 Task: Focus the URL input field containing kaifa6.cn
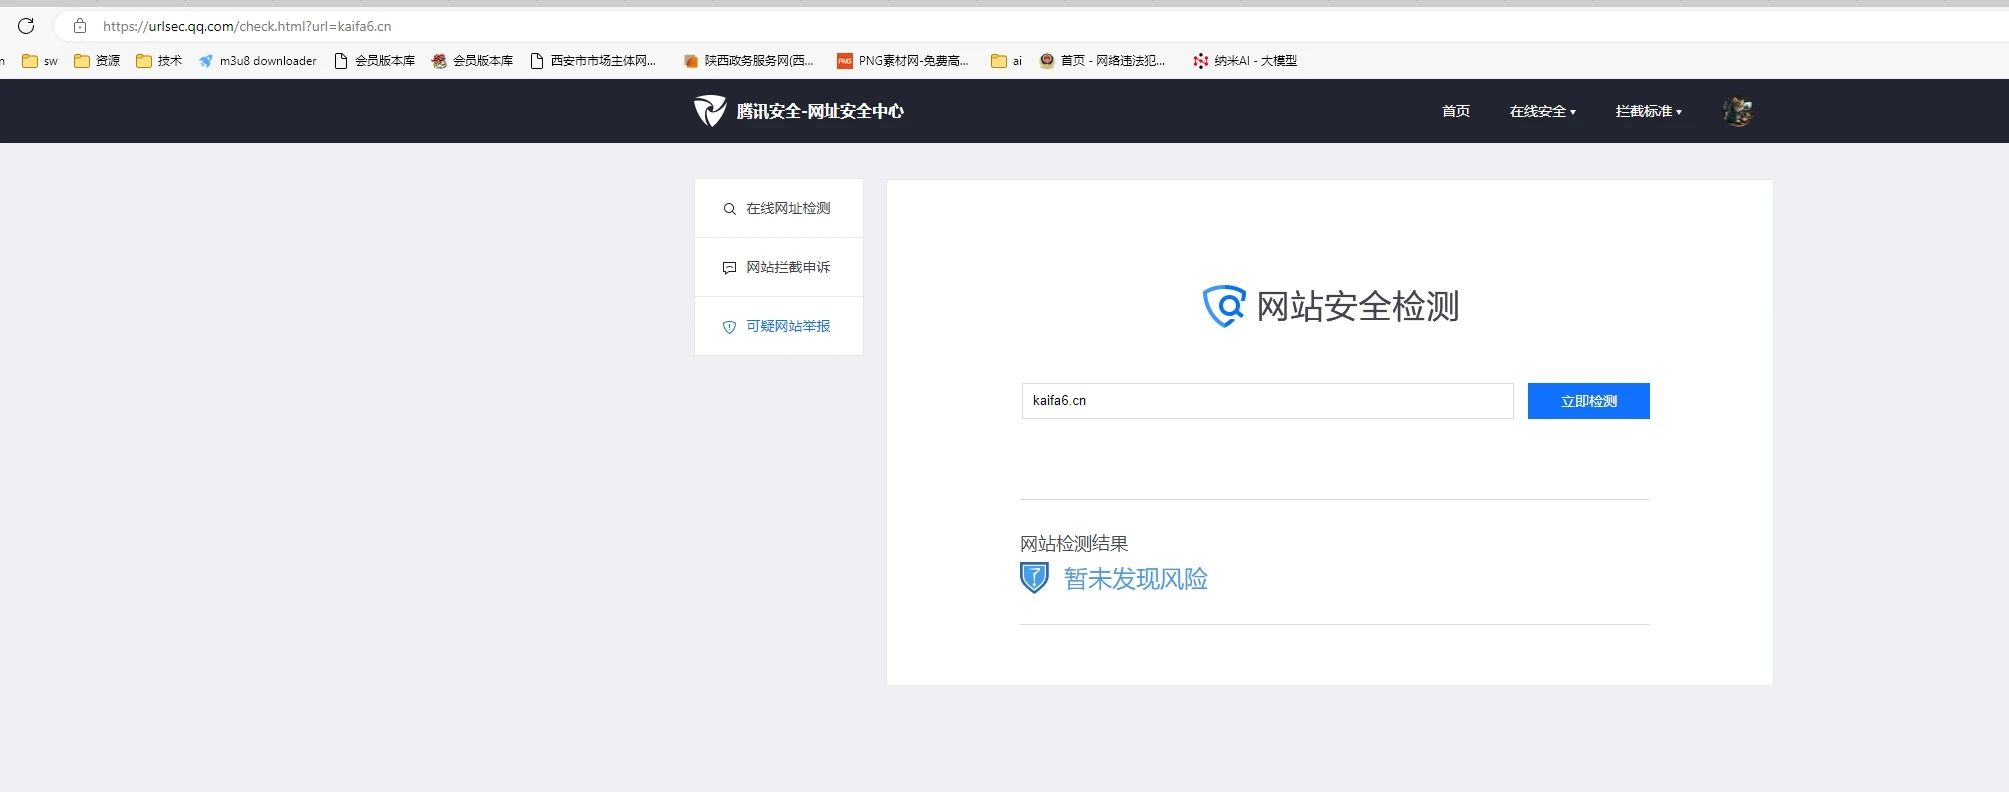(x=1267, y=401)
